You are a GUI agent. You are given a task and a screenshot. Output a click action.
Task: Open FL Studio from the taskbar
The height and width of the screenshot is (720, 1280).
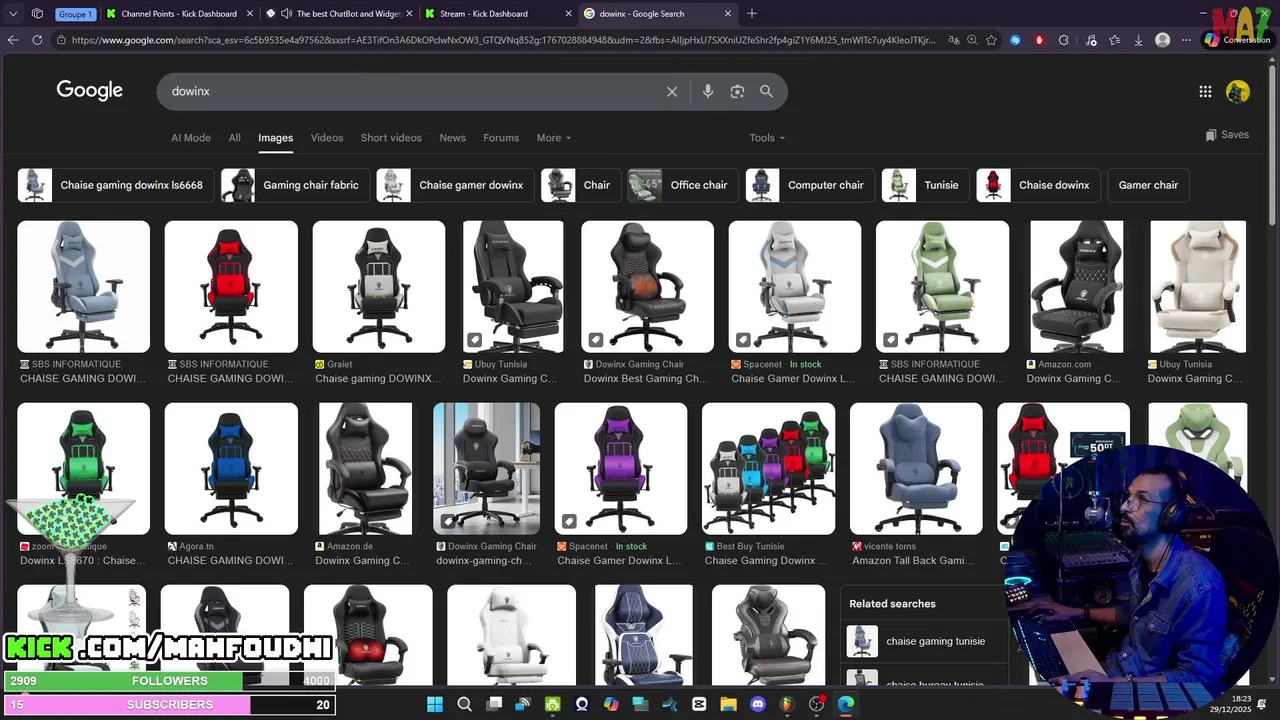click(787, 704)
